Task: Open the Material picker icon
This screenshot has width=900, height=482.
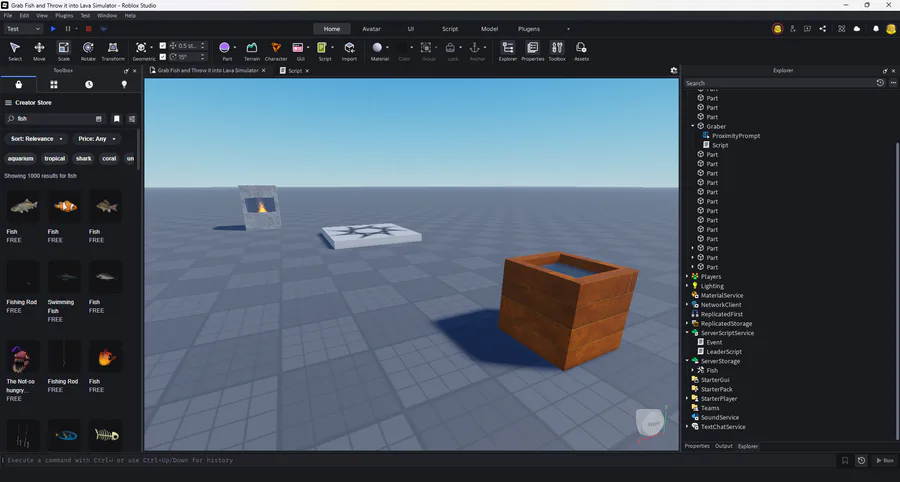Action: tap(377, 48)
